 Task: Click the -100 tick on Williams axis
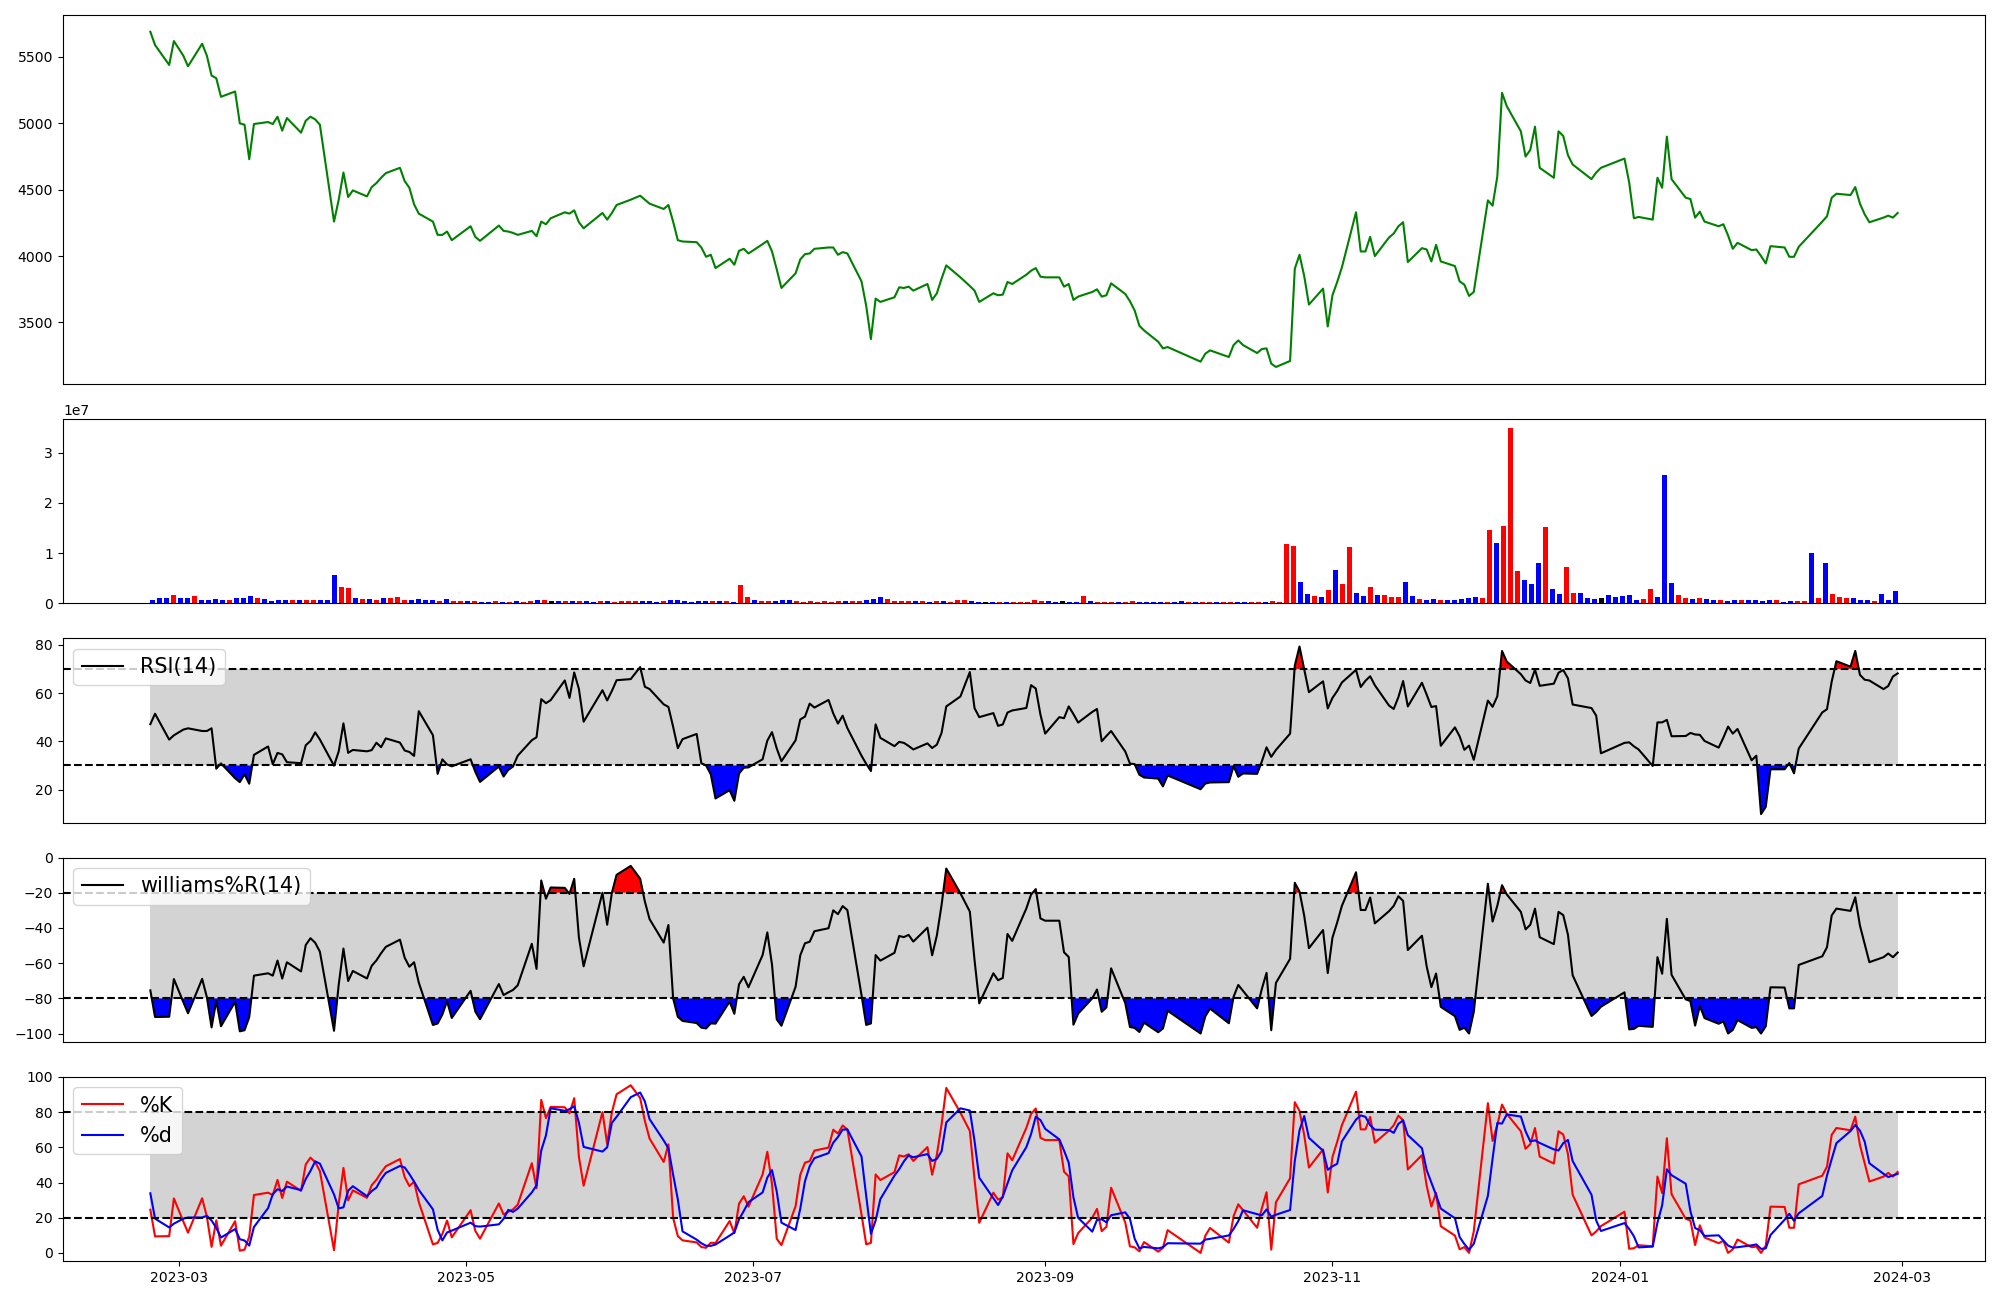pyautogui.click(x=35, y=1034)
